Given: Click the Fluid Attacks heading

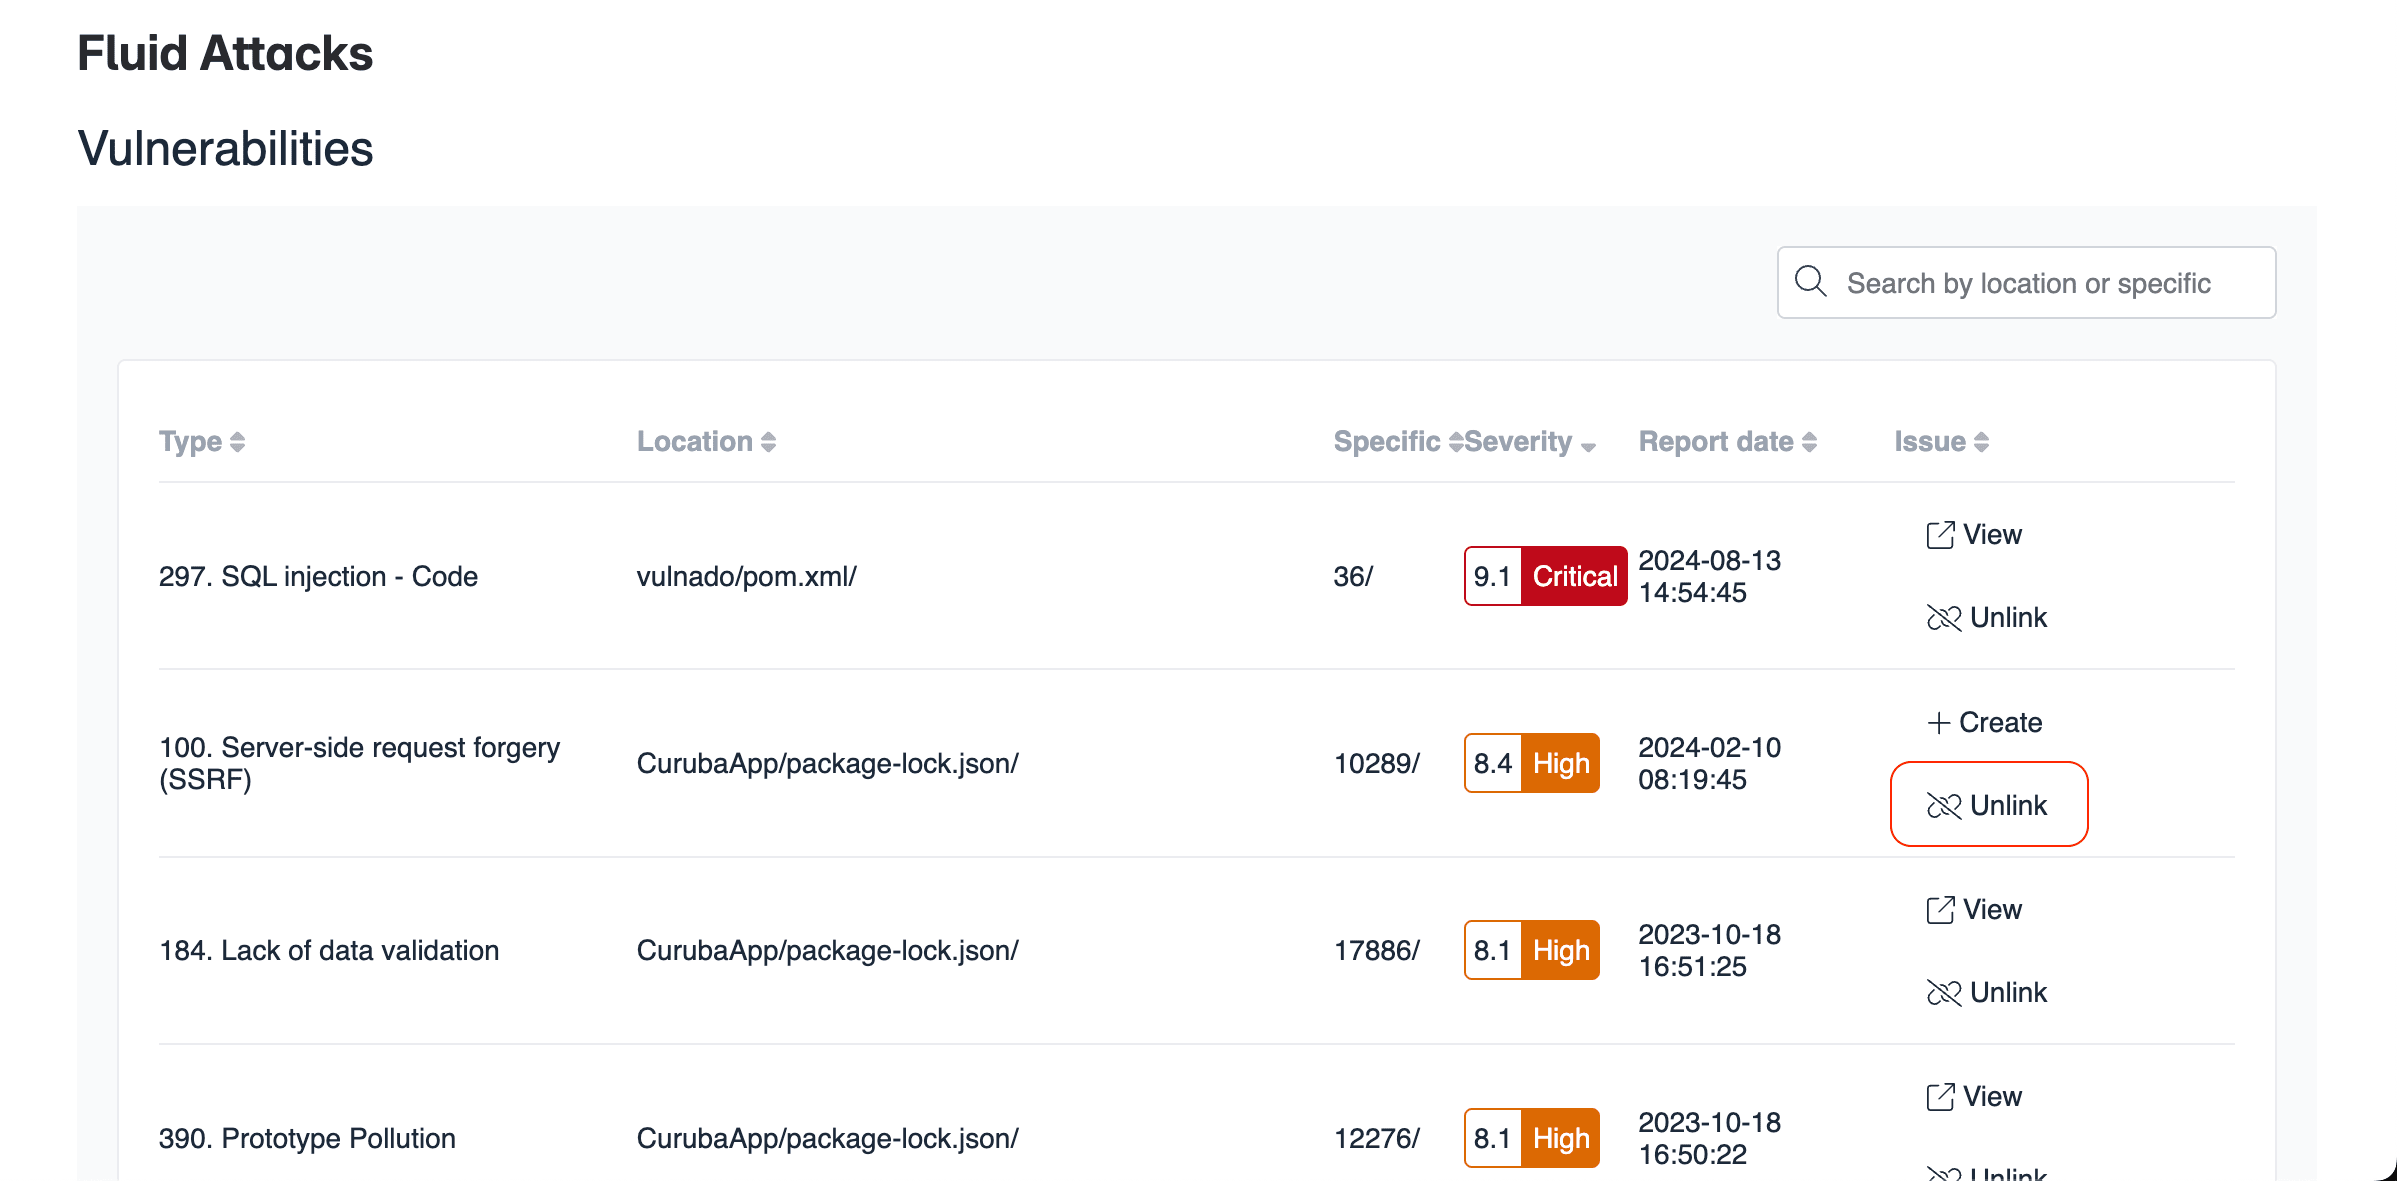Looking at the screenshot, I should coord(225,53).
